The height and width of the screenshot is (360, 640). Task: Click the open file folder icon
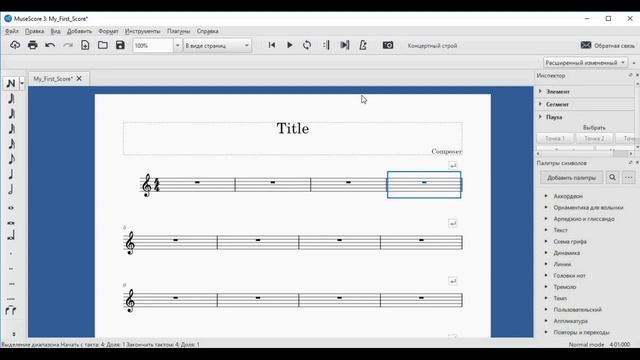tap(102, 45)
